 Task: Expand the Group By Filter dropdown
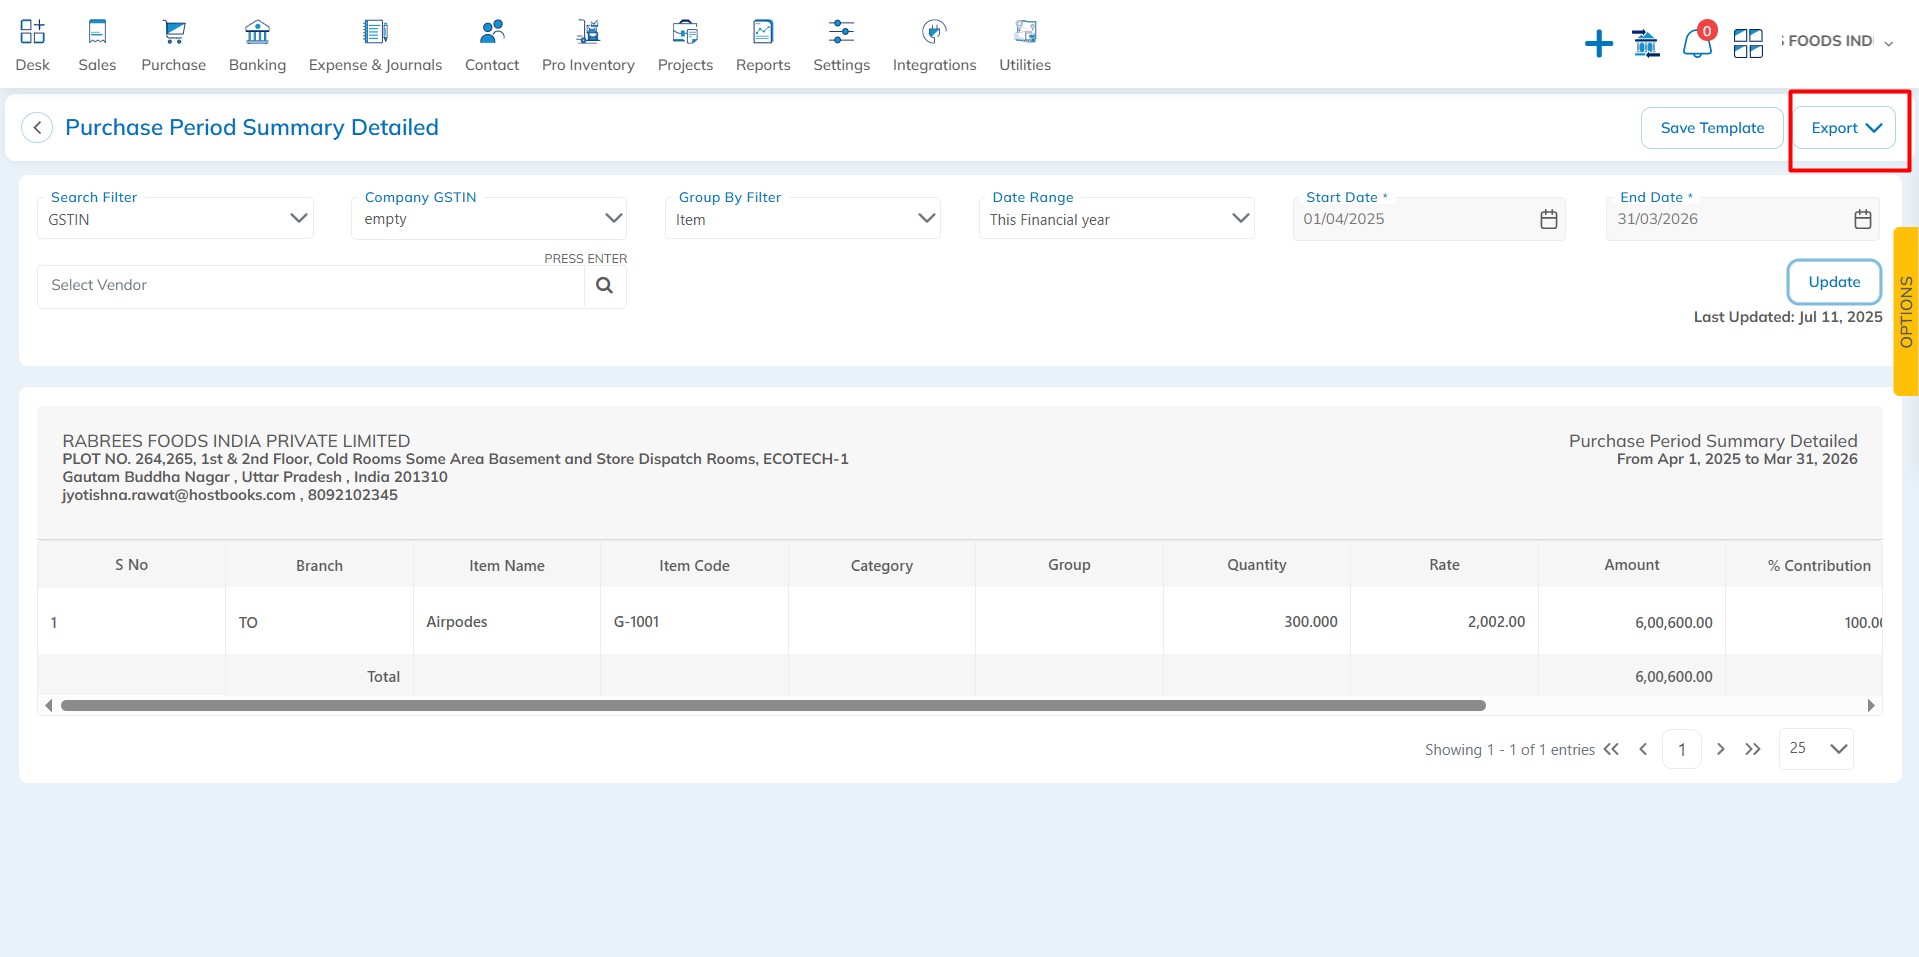(x=803, y=219)
